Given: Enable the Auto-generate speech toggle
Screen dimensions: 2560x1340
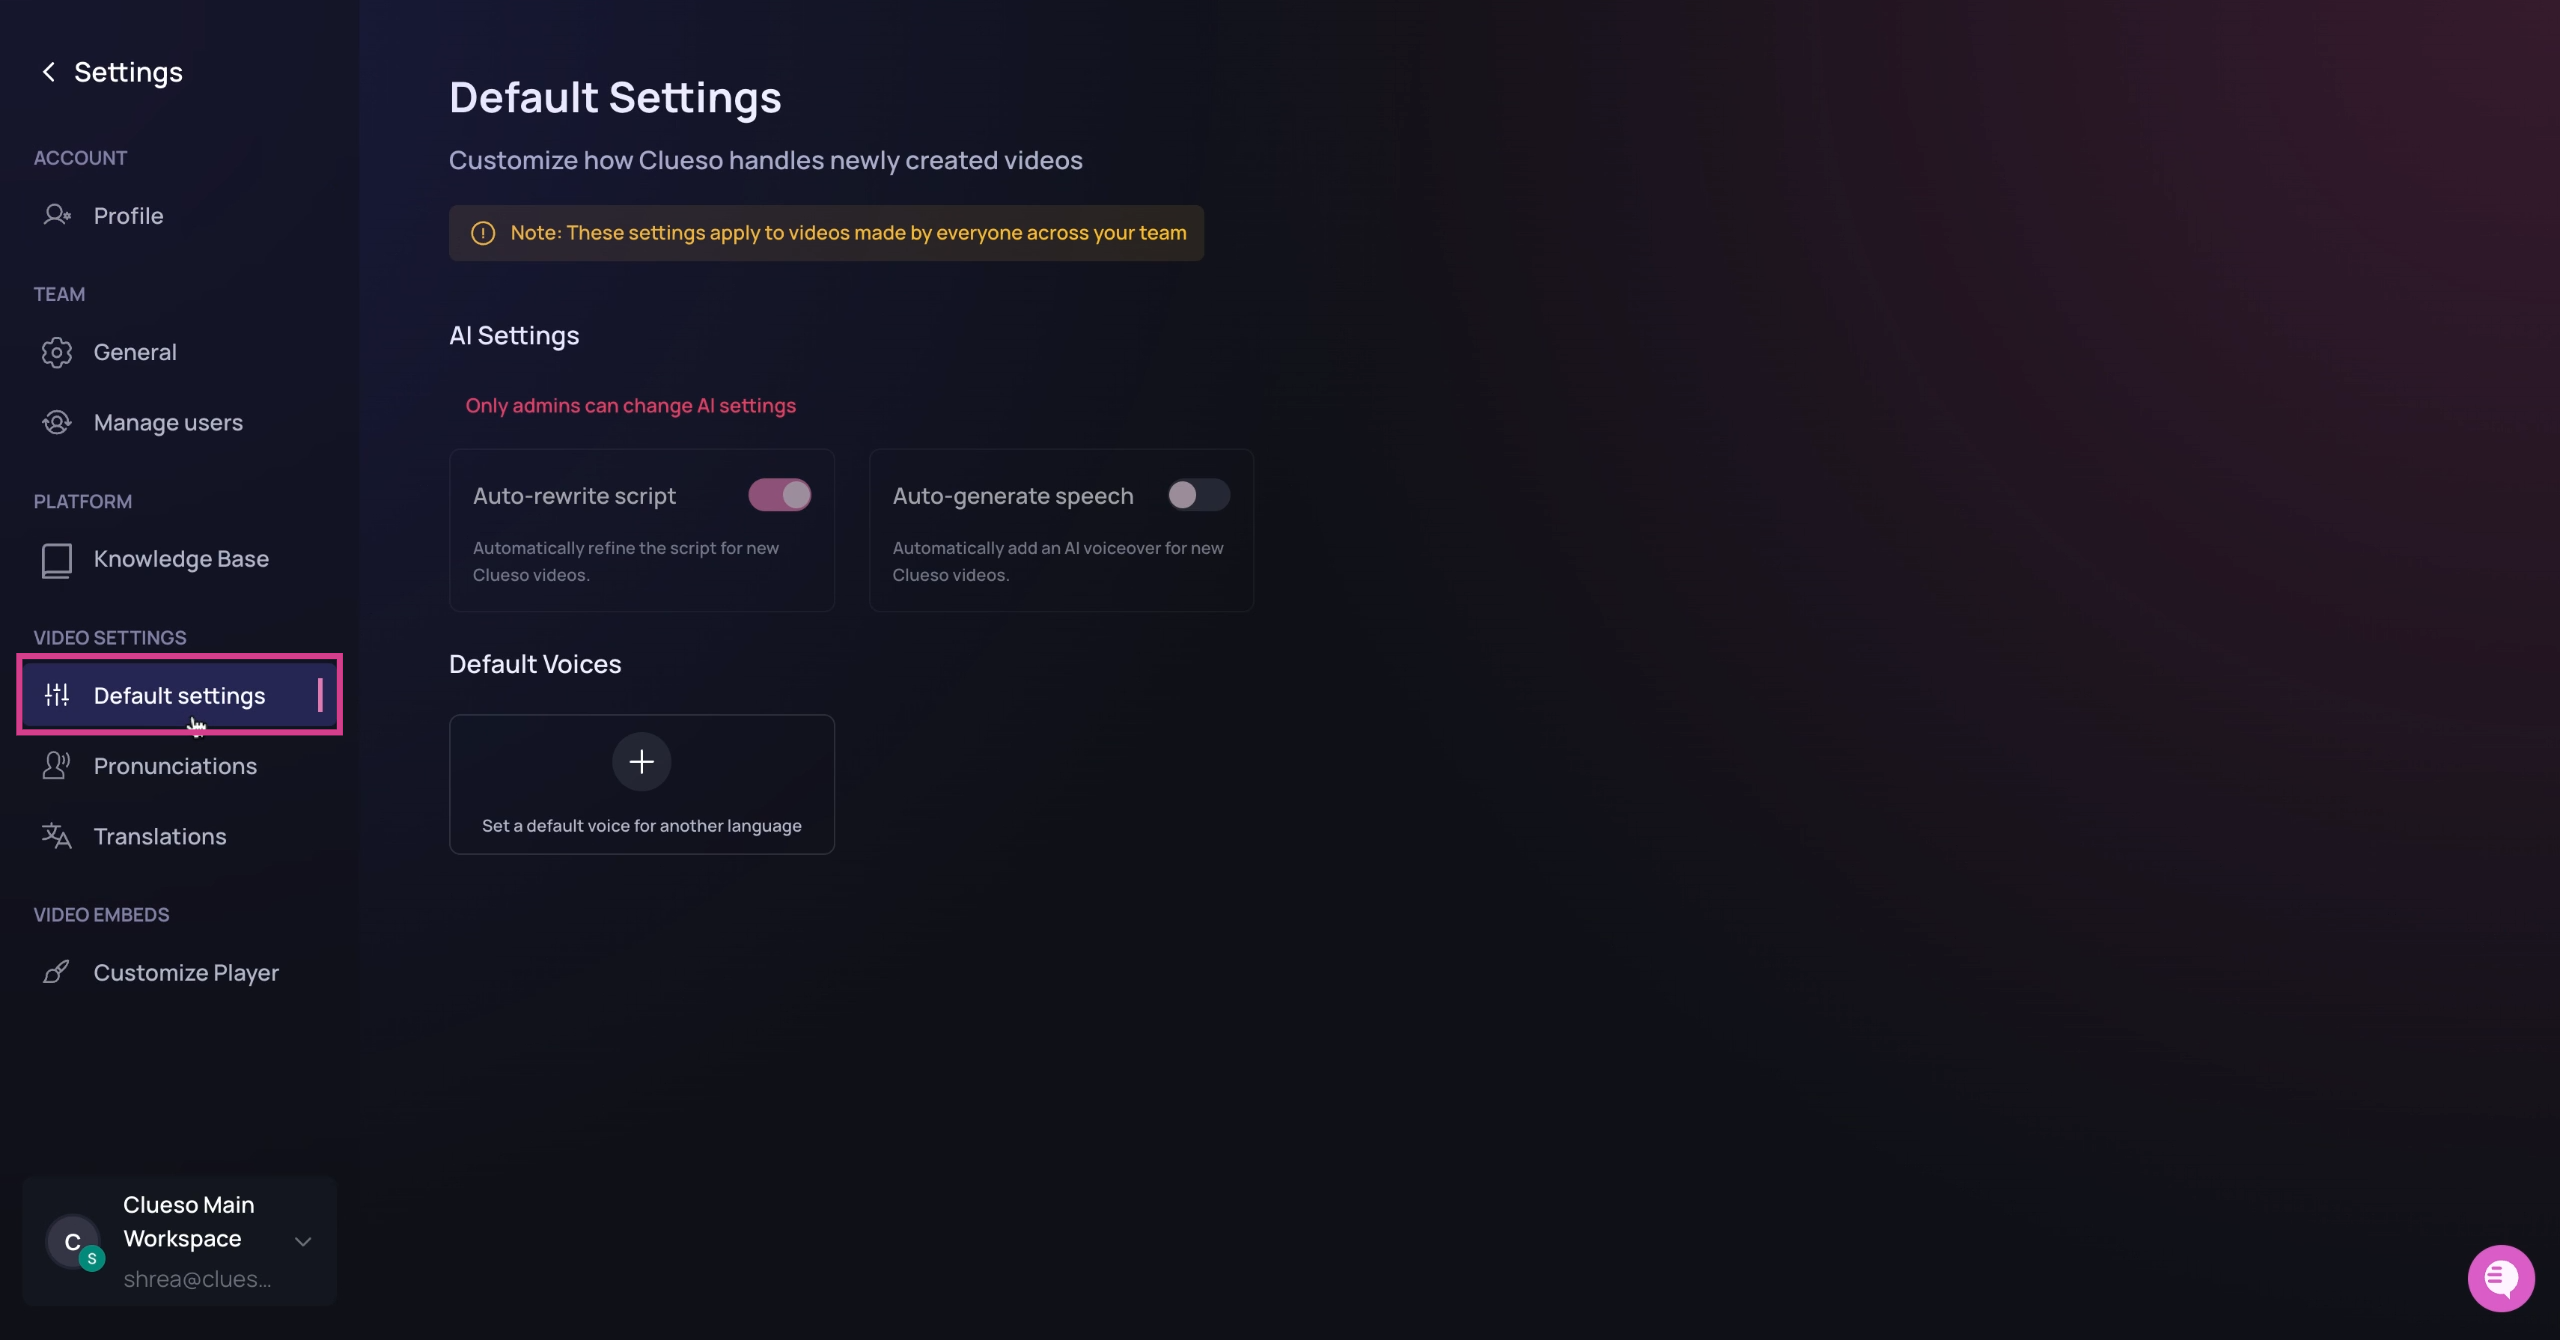Looking at the screenshot, I should coord(1197,495).
